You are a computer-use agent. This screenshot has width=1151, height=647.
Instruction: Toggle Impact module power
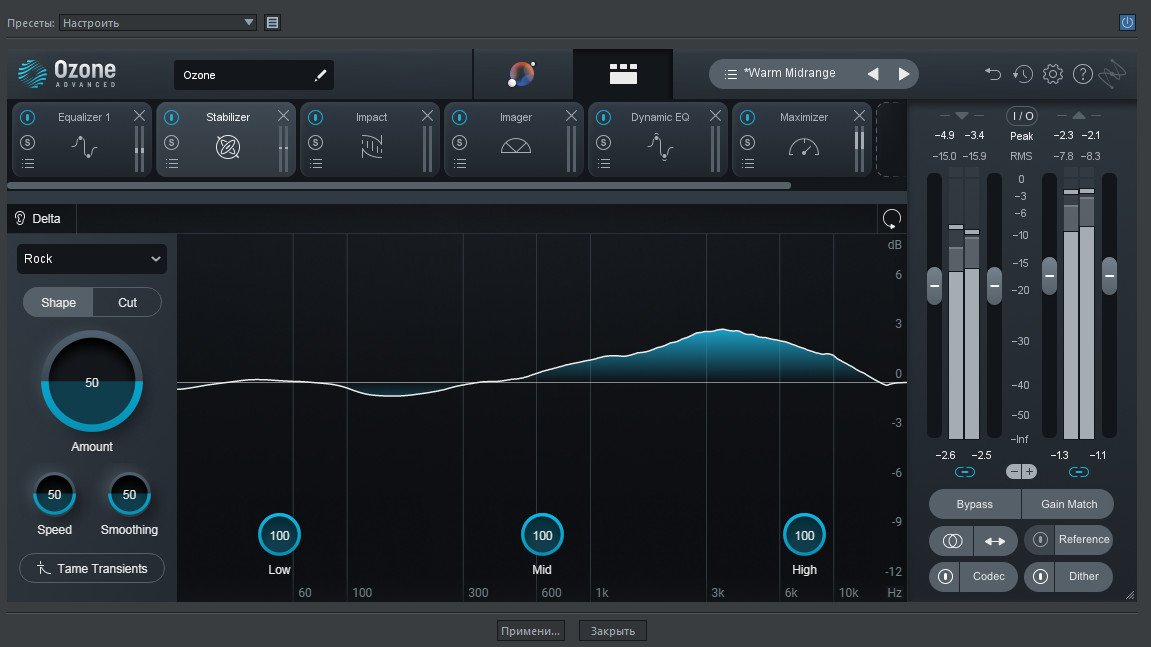pyautogui.click(x=315, y=118)
